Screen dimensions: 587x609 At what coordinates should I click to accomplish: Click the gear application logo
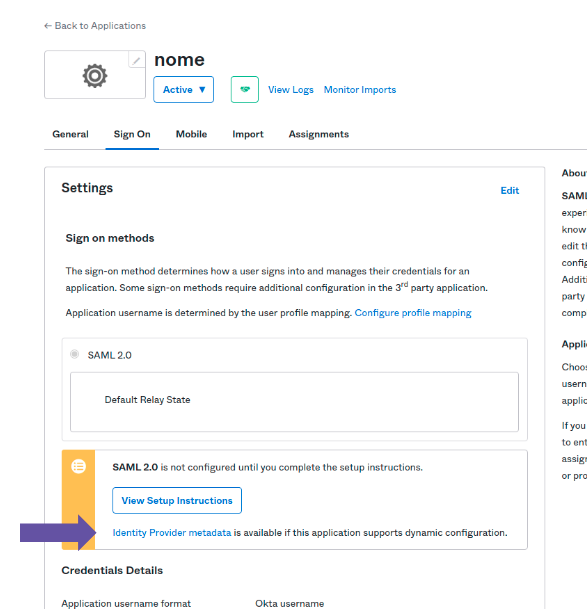pyautogui.click(x=95, y=76)
